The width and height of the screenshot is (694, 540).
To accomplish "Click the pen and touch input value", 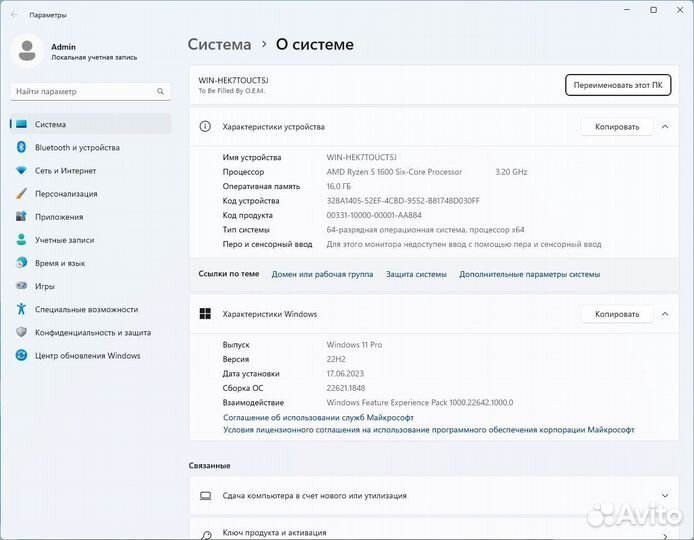I will pos(463,244).
